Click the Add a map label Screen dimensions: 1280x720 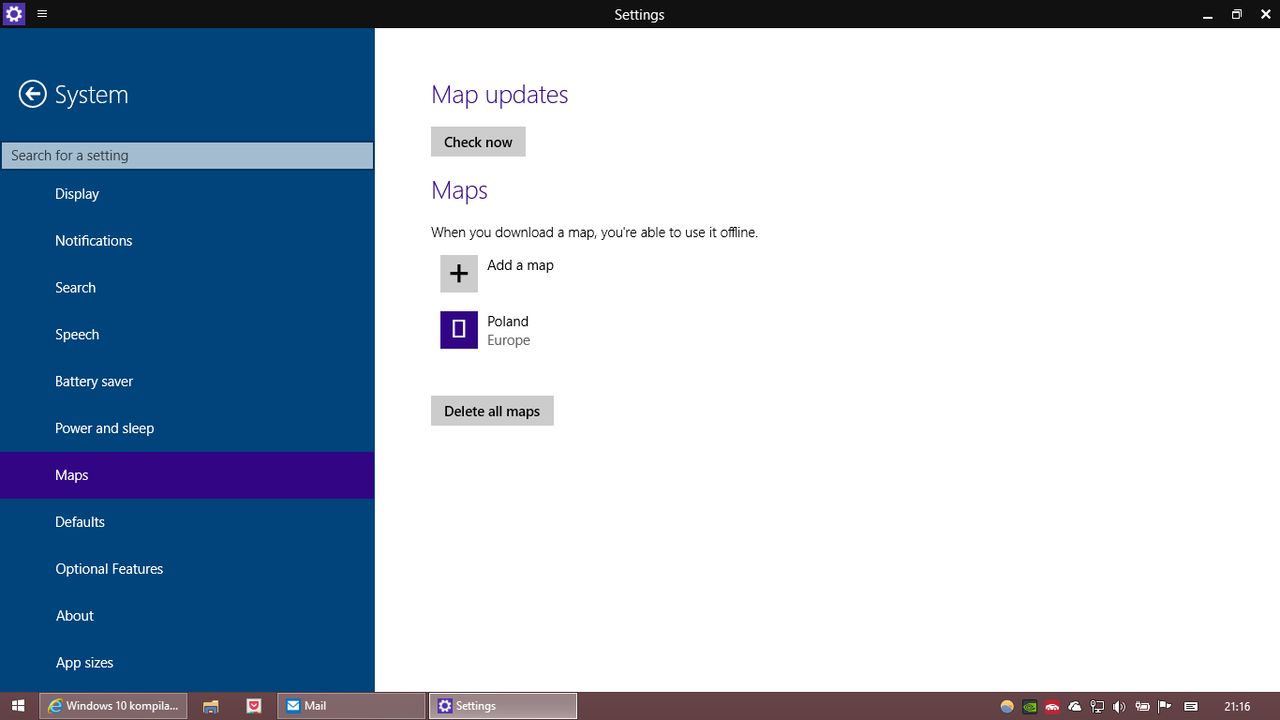click(x=520, y=265)
